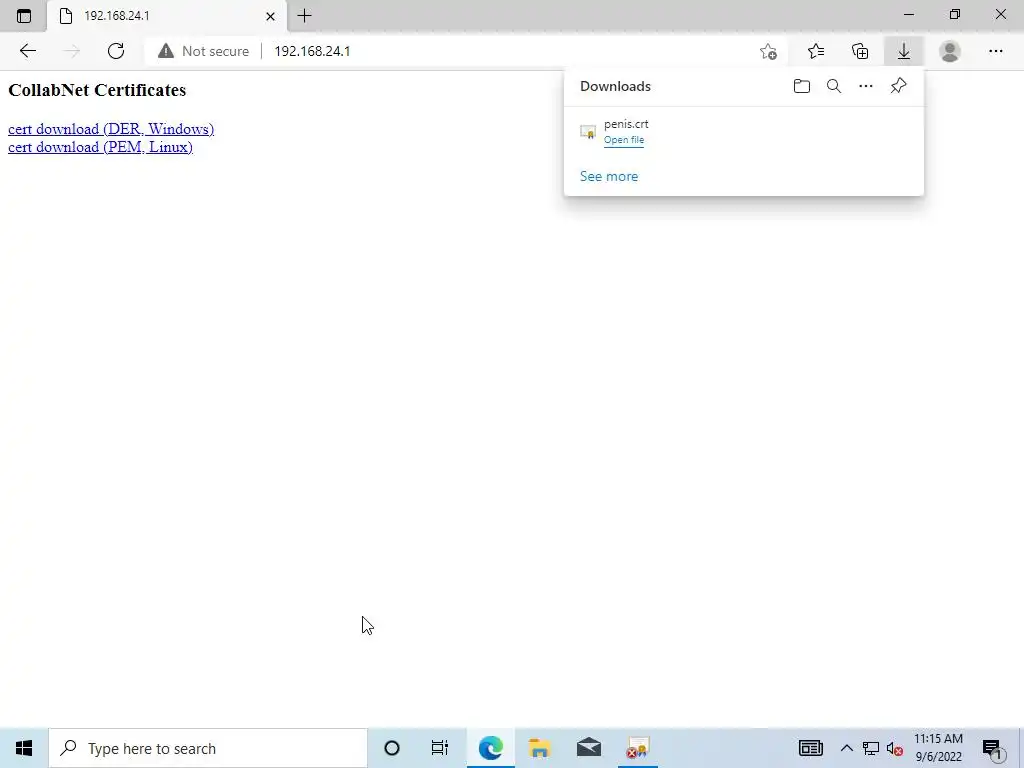
Task: Click the certificate app taskbar icon
Action: tap(637, 748)
